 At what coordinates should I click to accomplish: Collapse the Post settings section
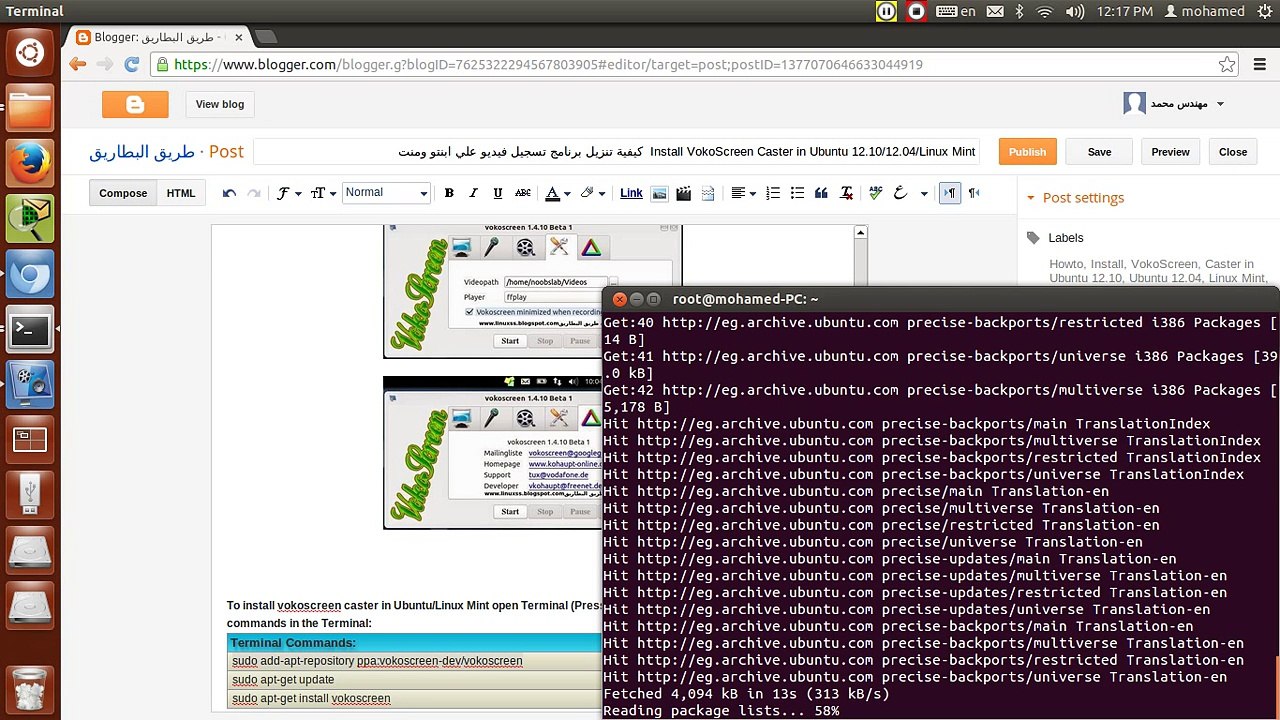coord(1031,198)
